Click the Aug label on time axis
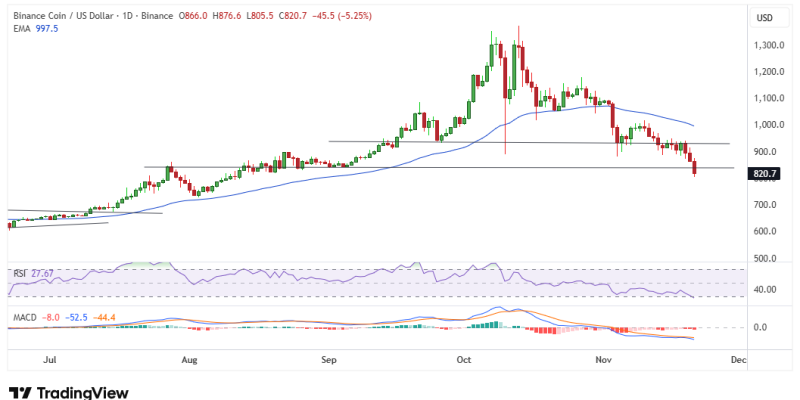 [x=187, y=356]
